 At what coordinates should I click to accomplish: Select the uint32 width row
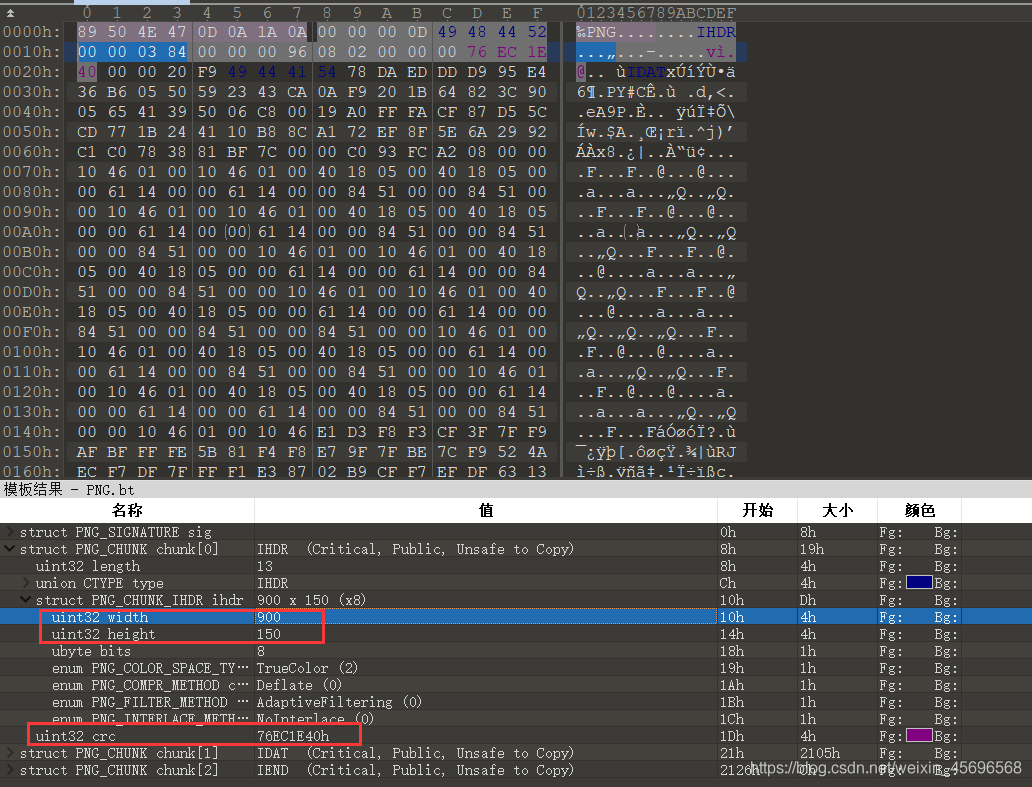tap(99, 617)
